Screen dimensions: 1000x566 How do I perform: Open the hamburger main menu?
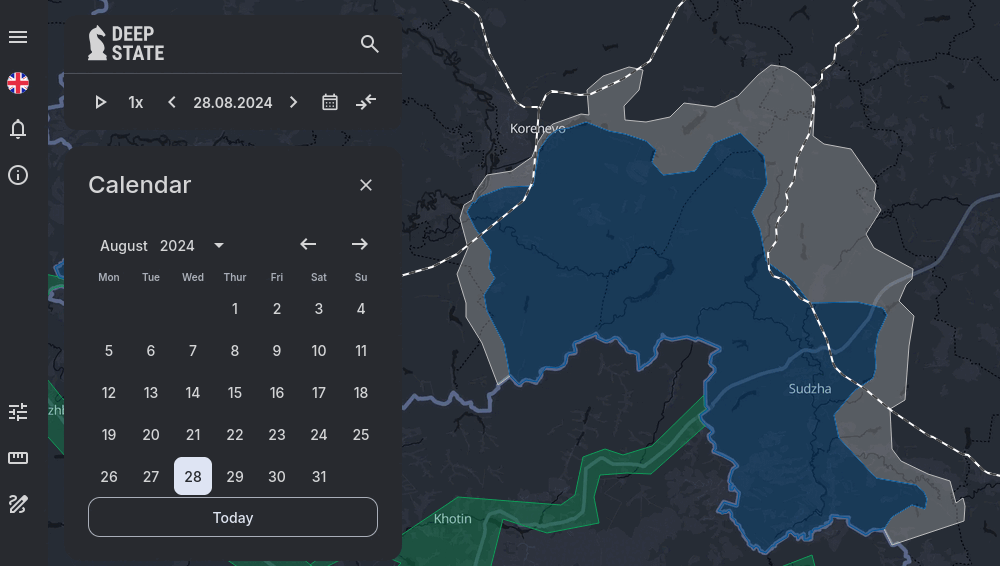coord(18,37)
